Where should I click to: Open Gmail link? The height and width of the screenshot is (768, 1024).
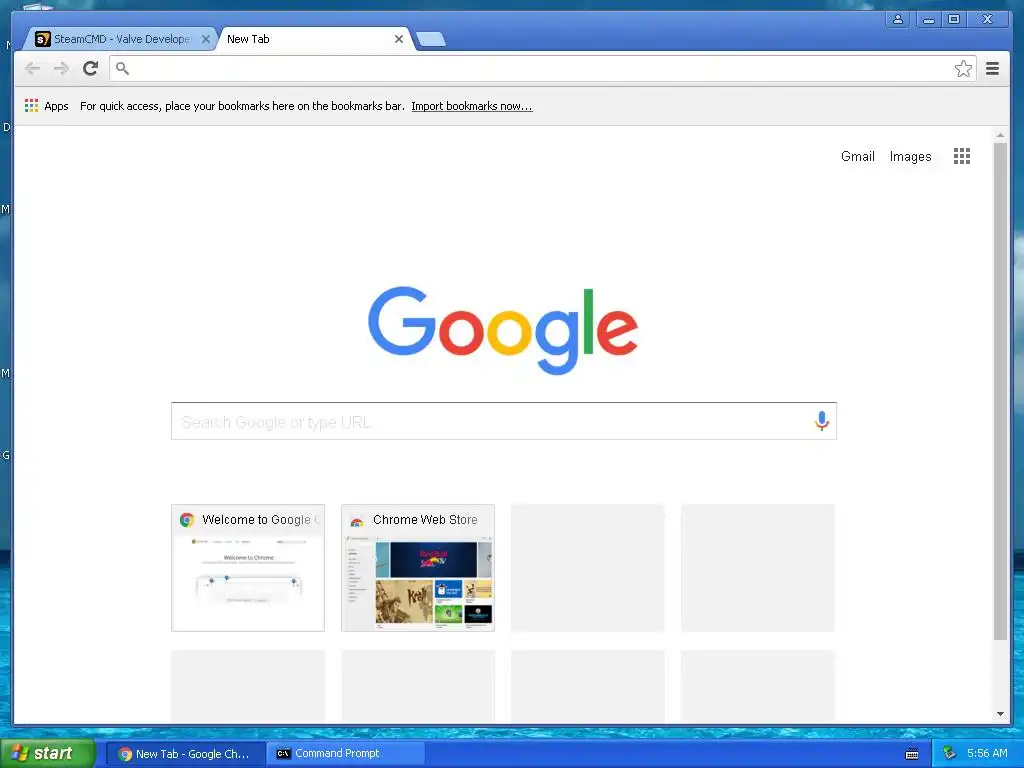[x=857, y=156]
